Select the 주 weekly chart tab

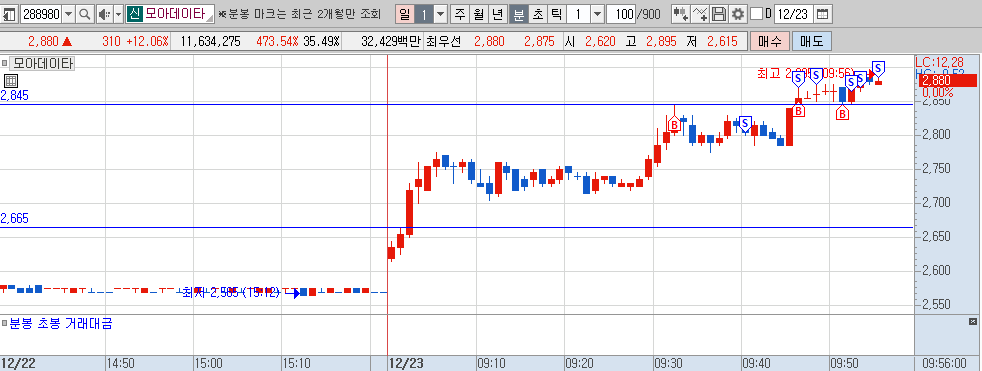pos(460,14)
